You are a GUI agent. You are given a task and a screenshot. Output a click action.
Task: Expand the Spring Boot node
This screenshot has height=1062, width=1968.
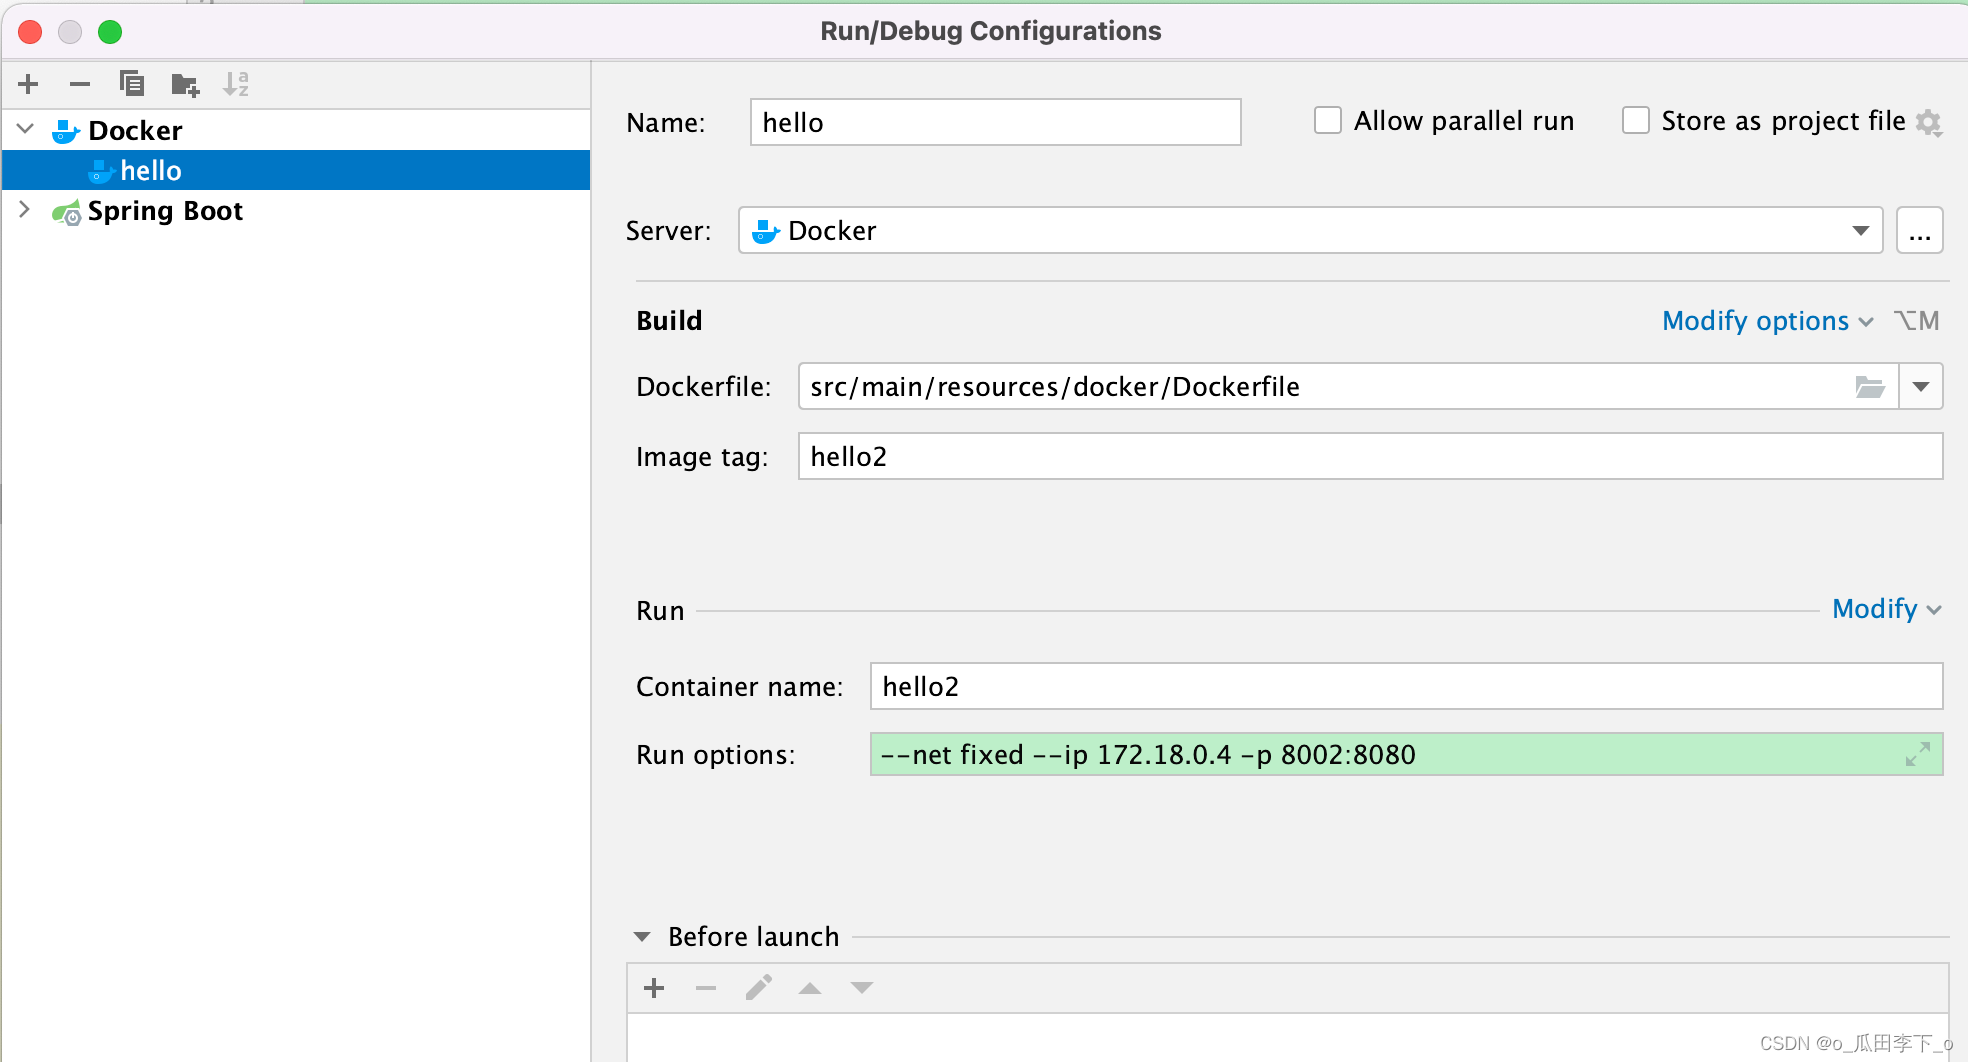[26, 210]
